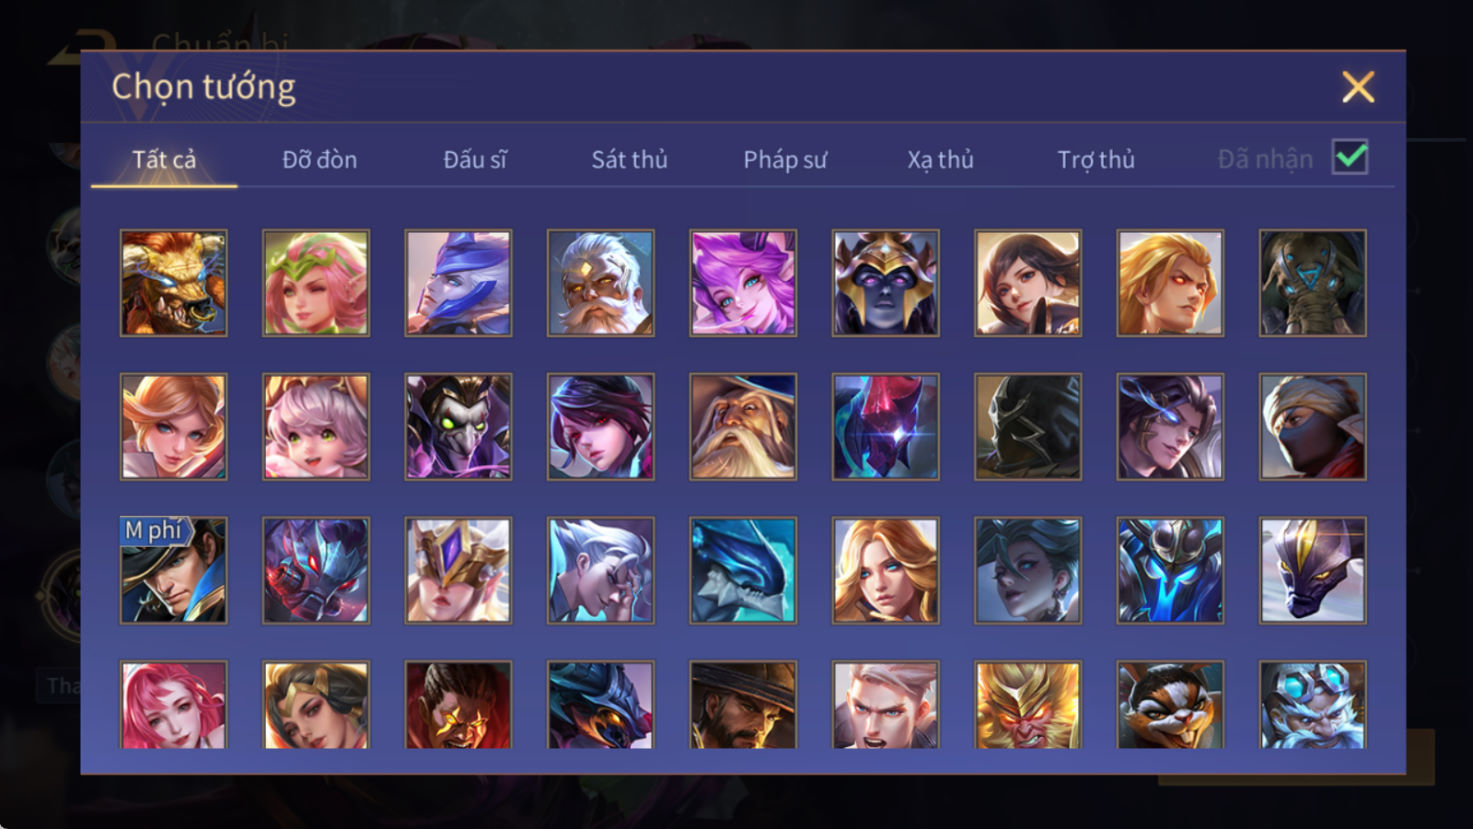Select the Tất cả tab
Viewport: 1473px width, 829px height.
pos(164,160)
